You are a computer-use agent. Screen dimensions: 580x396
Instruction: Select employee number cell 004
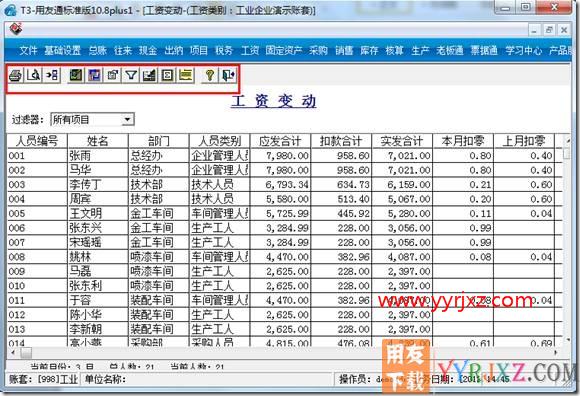[37, 199]
